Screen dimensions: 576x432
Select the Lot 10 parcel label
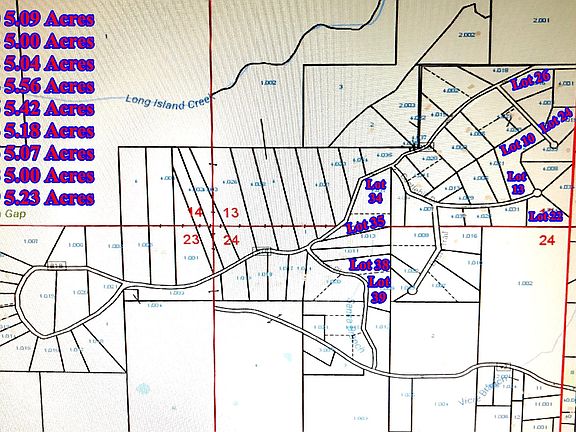pos(518,144)
